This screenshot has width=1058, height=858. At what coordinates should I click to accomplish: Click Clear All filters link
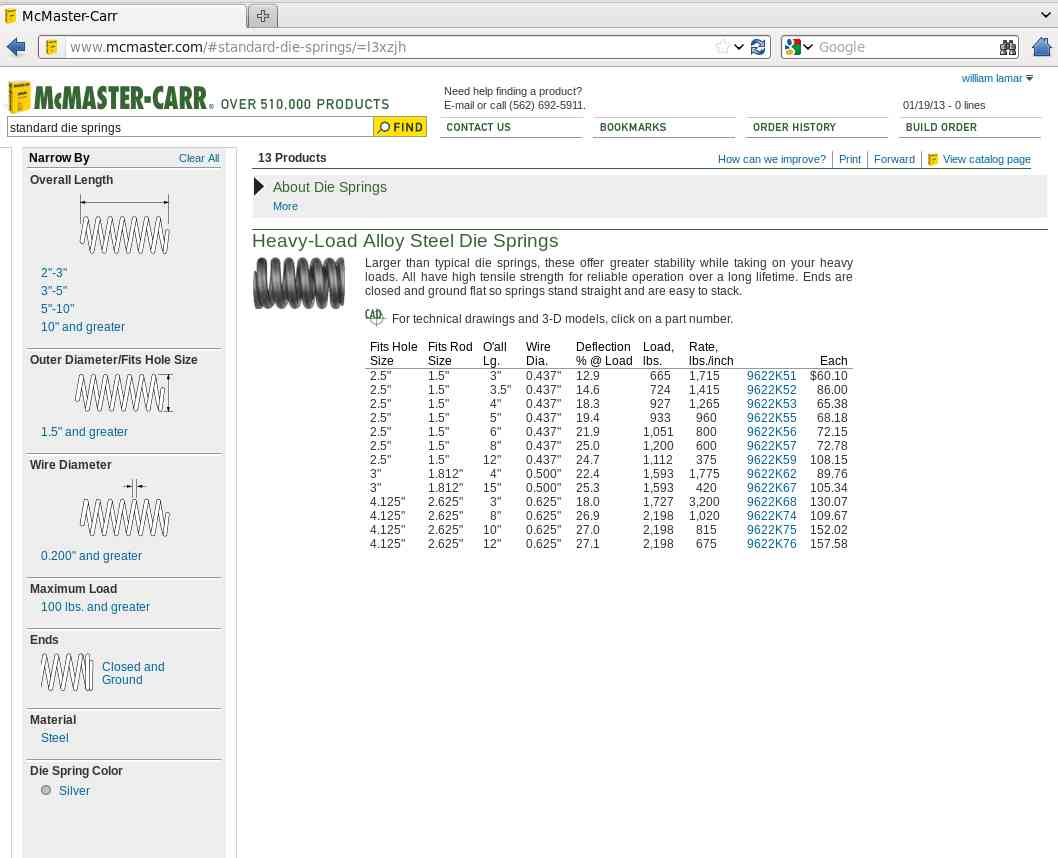tap(199, 158)
